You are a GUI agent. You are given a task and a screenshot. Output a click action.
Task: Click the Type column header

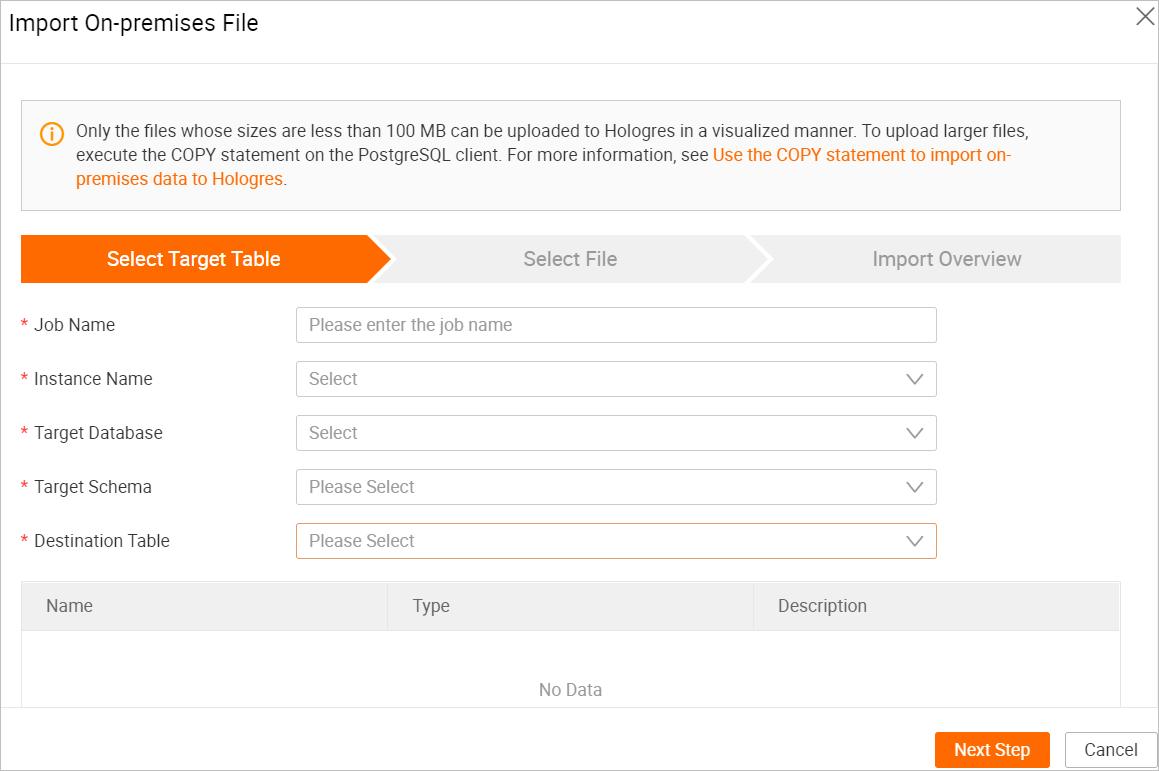tap(431, 606)
